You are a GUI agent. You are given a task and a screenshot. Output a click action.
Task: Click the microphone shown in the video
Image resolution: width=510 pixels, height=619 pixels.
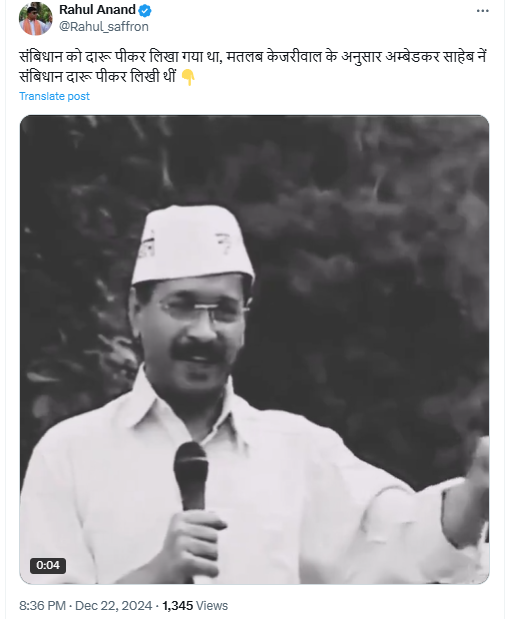[x=190, y=476]
